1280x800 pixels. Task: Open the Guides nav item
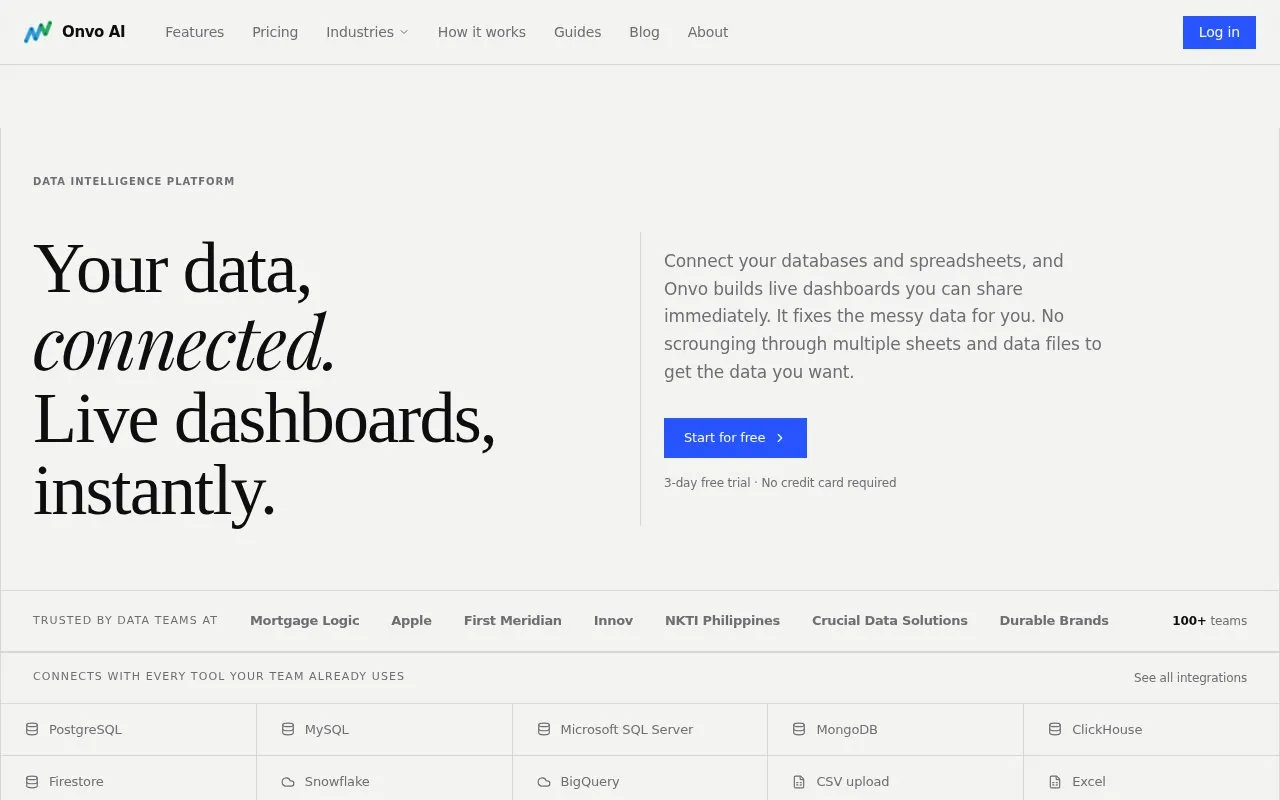577,32
